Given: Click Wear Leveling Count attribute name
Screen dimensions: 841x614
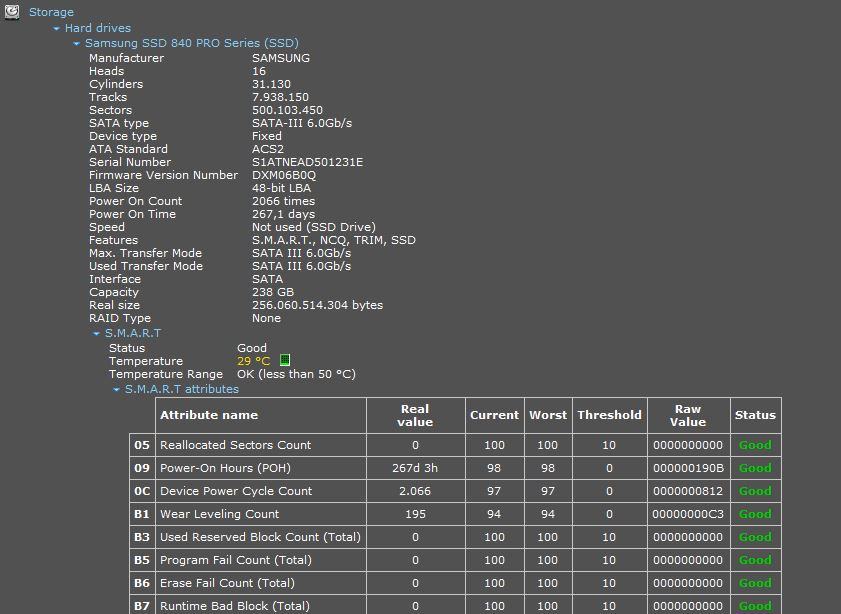Looking at the screenshot, I should pyautogui.click(x=219, y=514).
